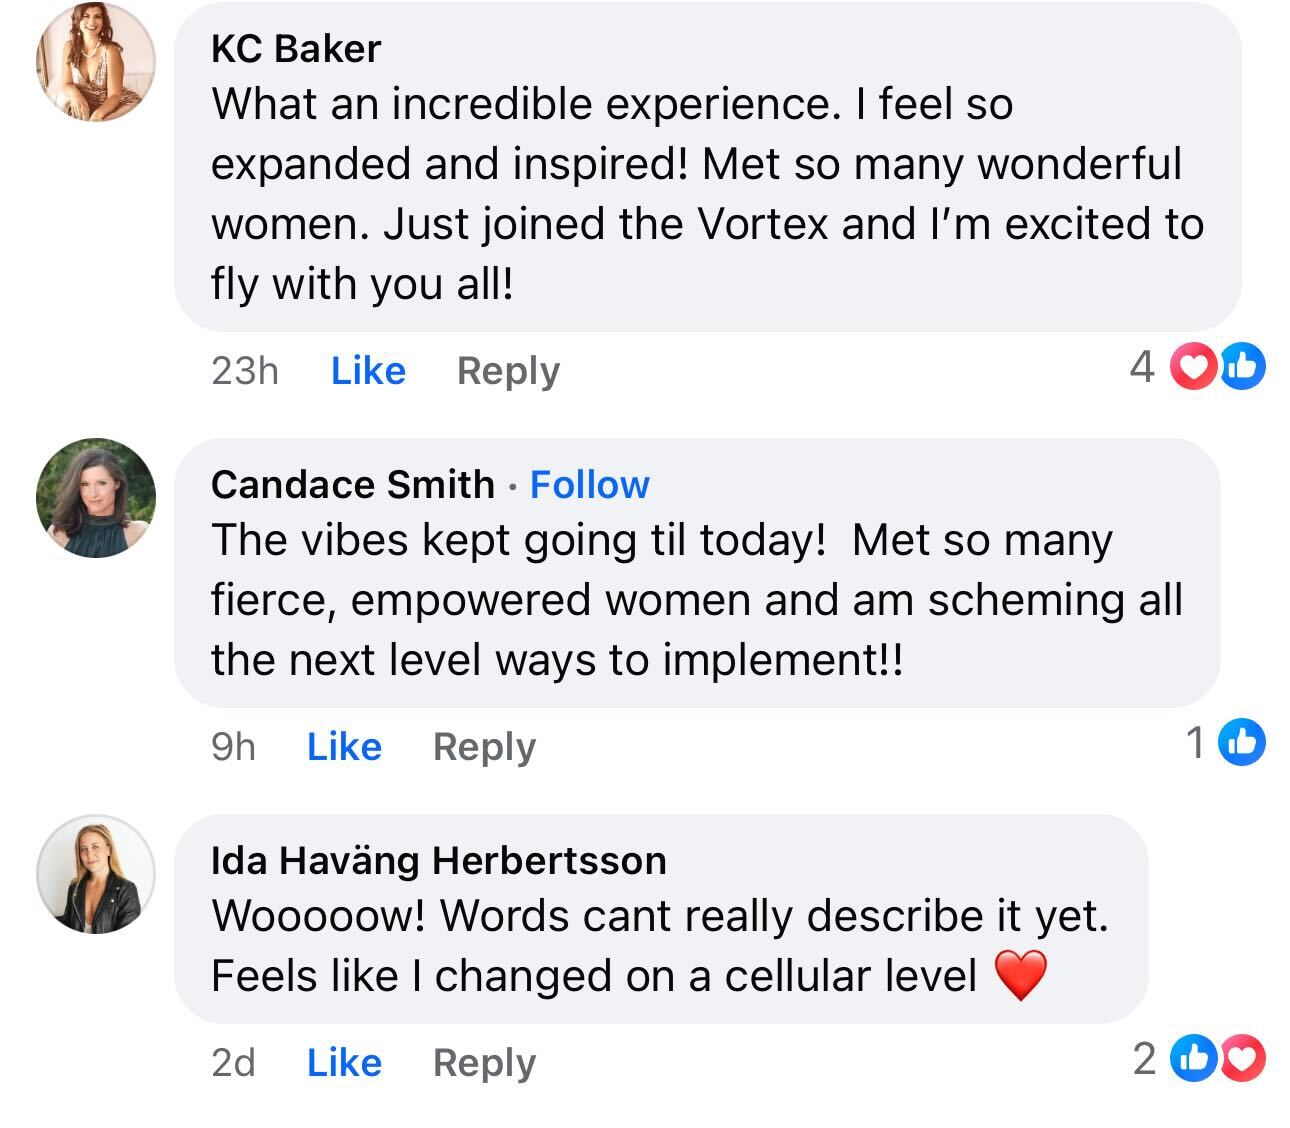
Task: Click the heart reaction icon on KC Baker's comment
Action: pos(1193,367)
